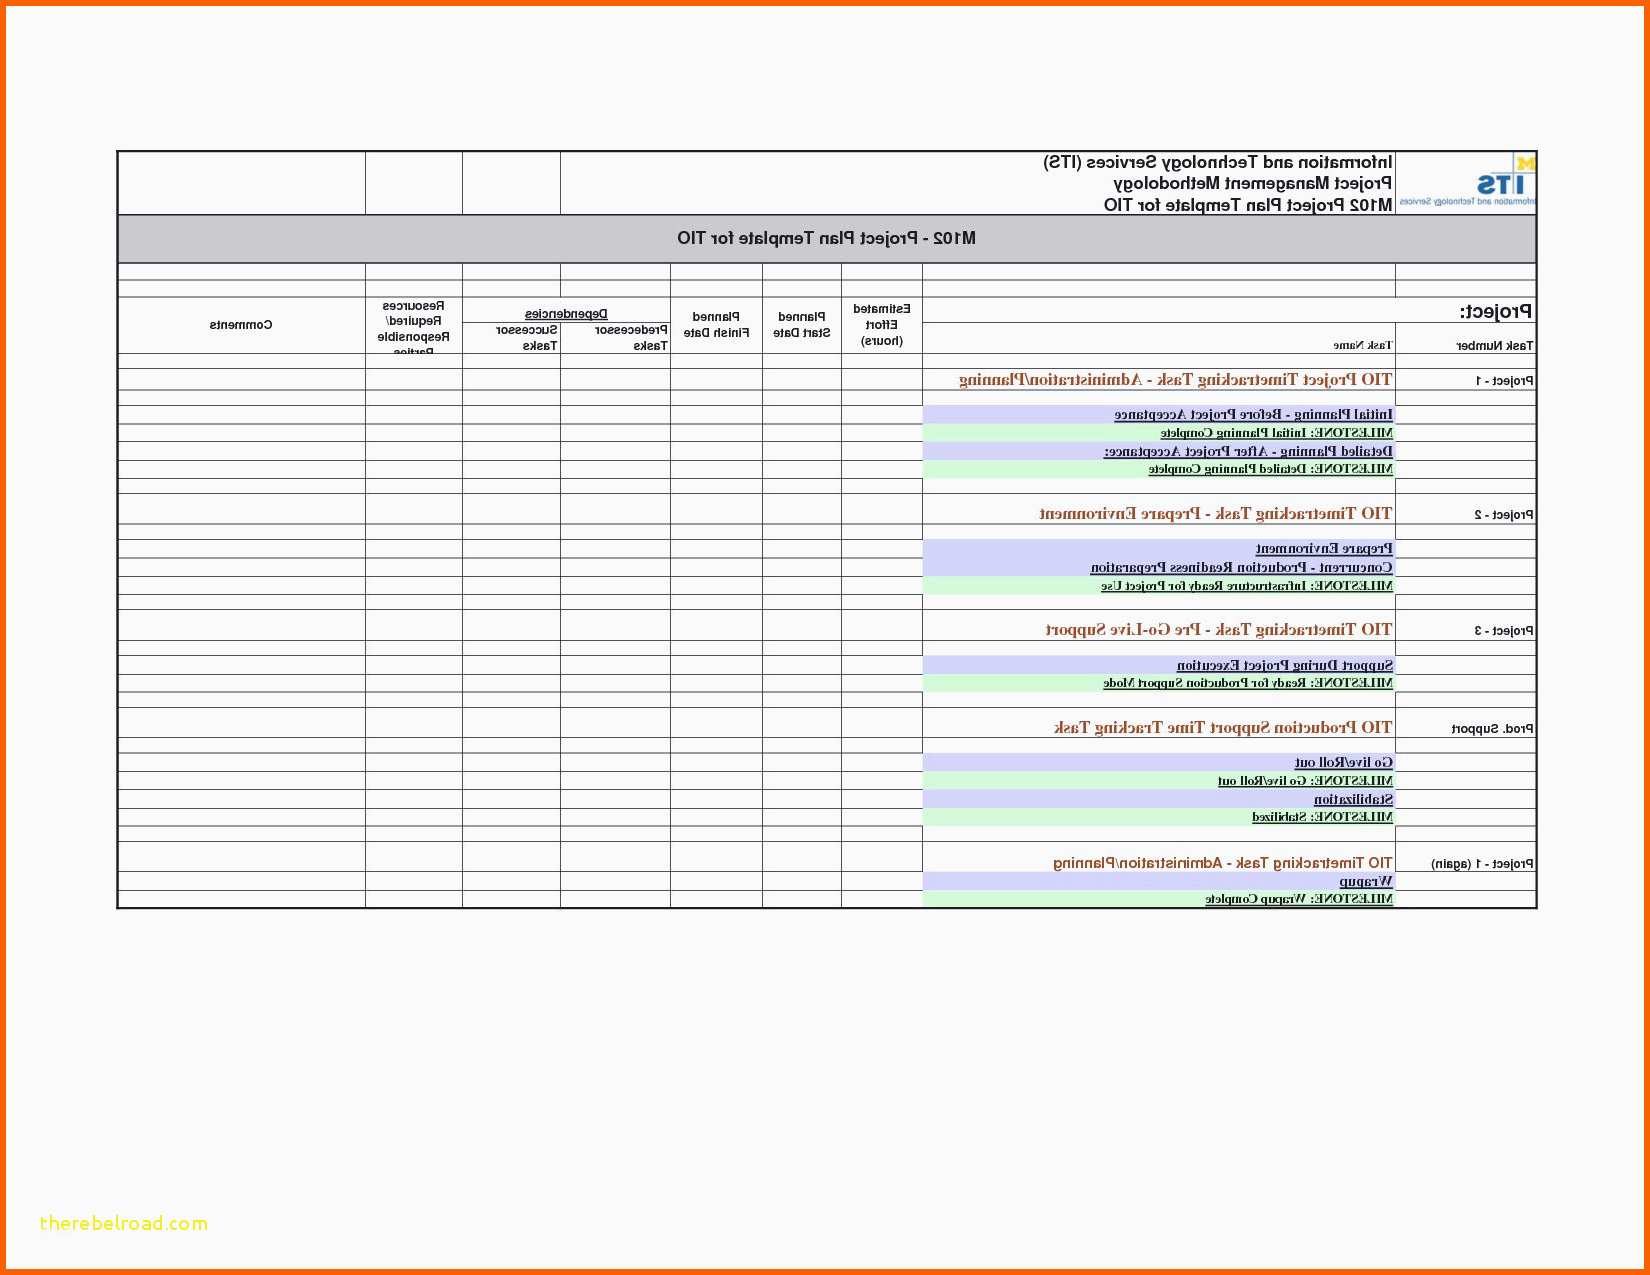Select the 'Comments' column header
Image resolution: width=1650 pixels, height=1275 pixels.
pos(241,325)
